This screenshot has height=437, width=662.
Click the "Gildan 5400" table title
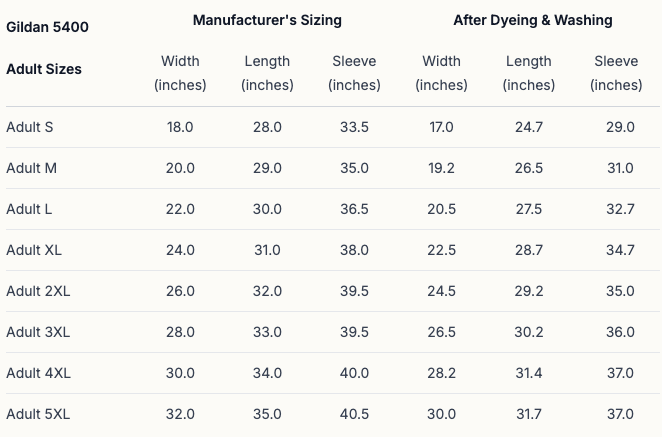coord(47,27)
